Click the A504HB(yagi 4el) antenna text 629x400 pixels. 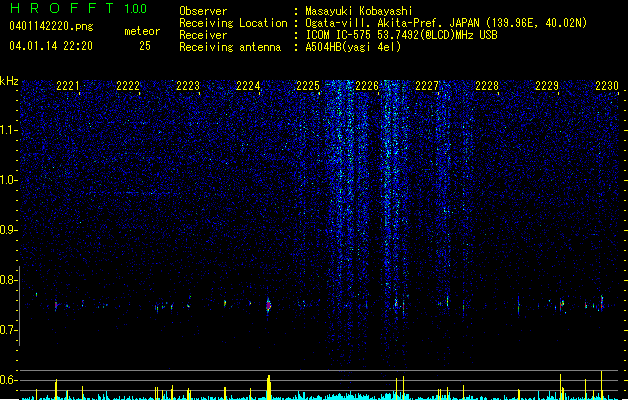(353, 47)
